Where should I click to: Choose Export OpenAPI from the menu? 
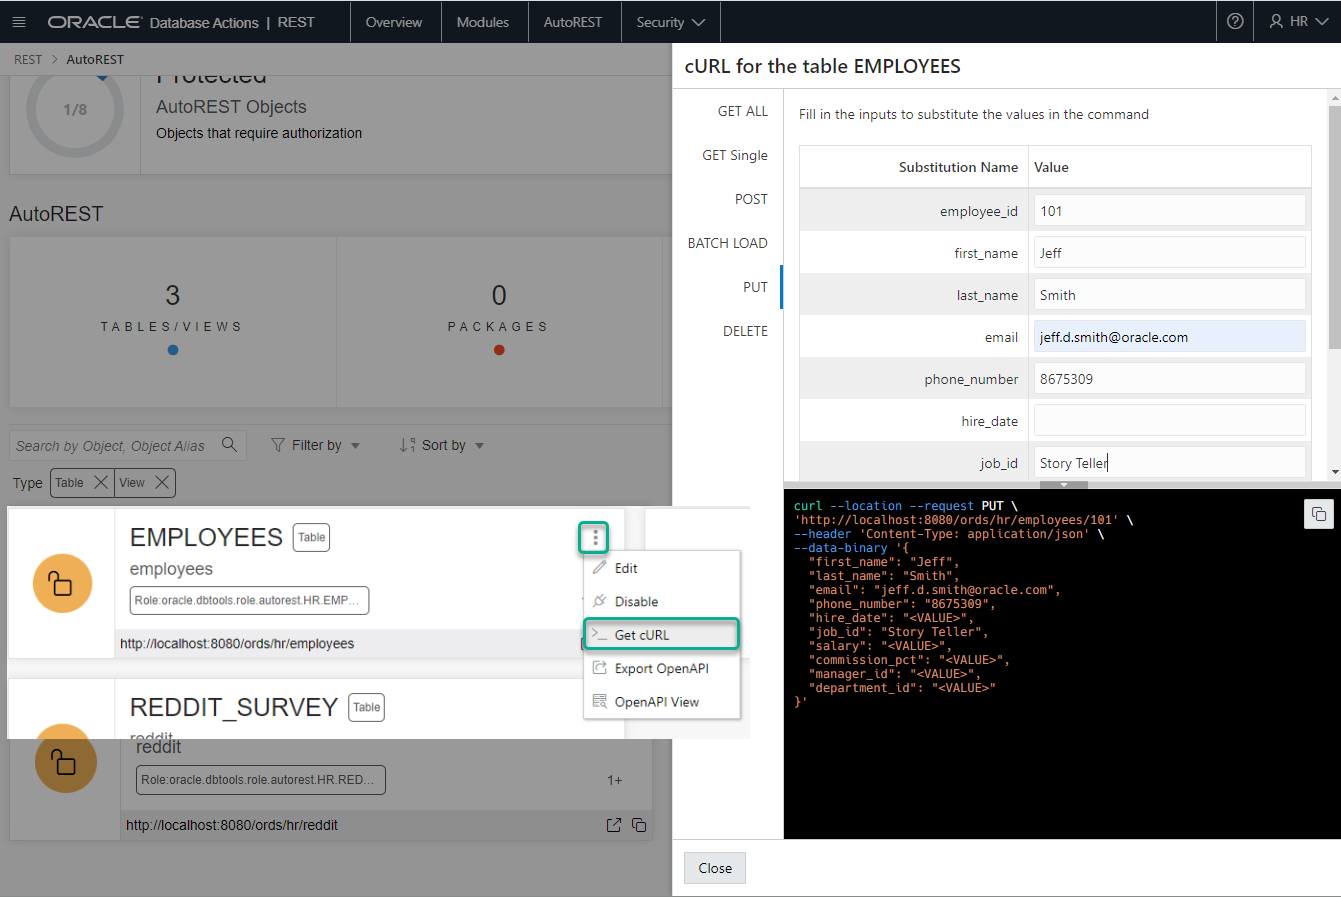pyautogui.click(x=662, y=668)
